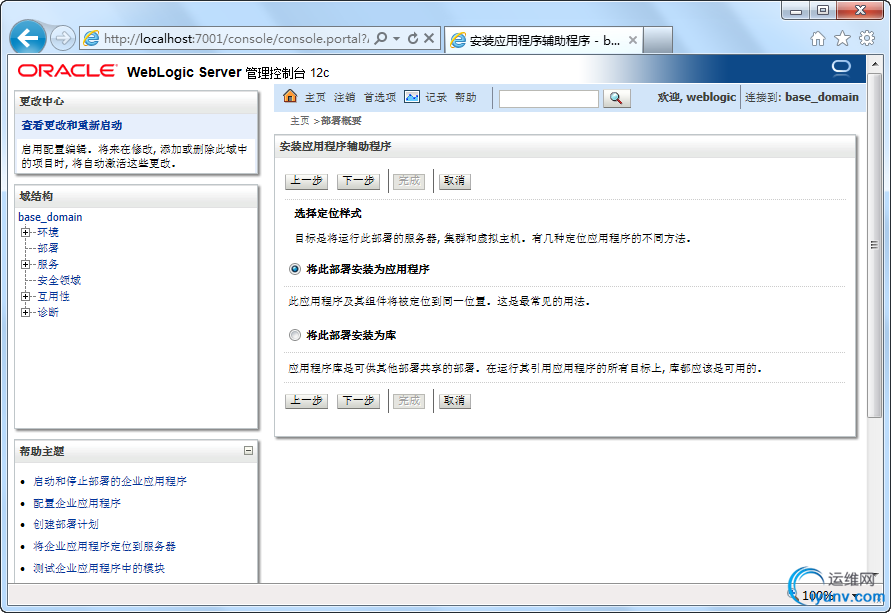
Task: Expand the 服务 tree node
Action: [25, 264]
